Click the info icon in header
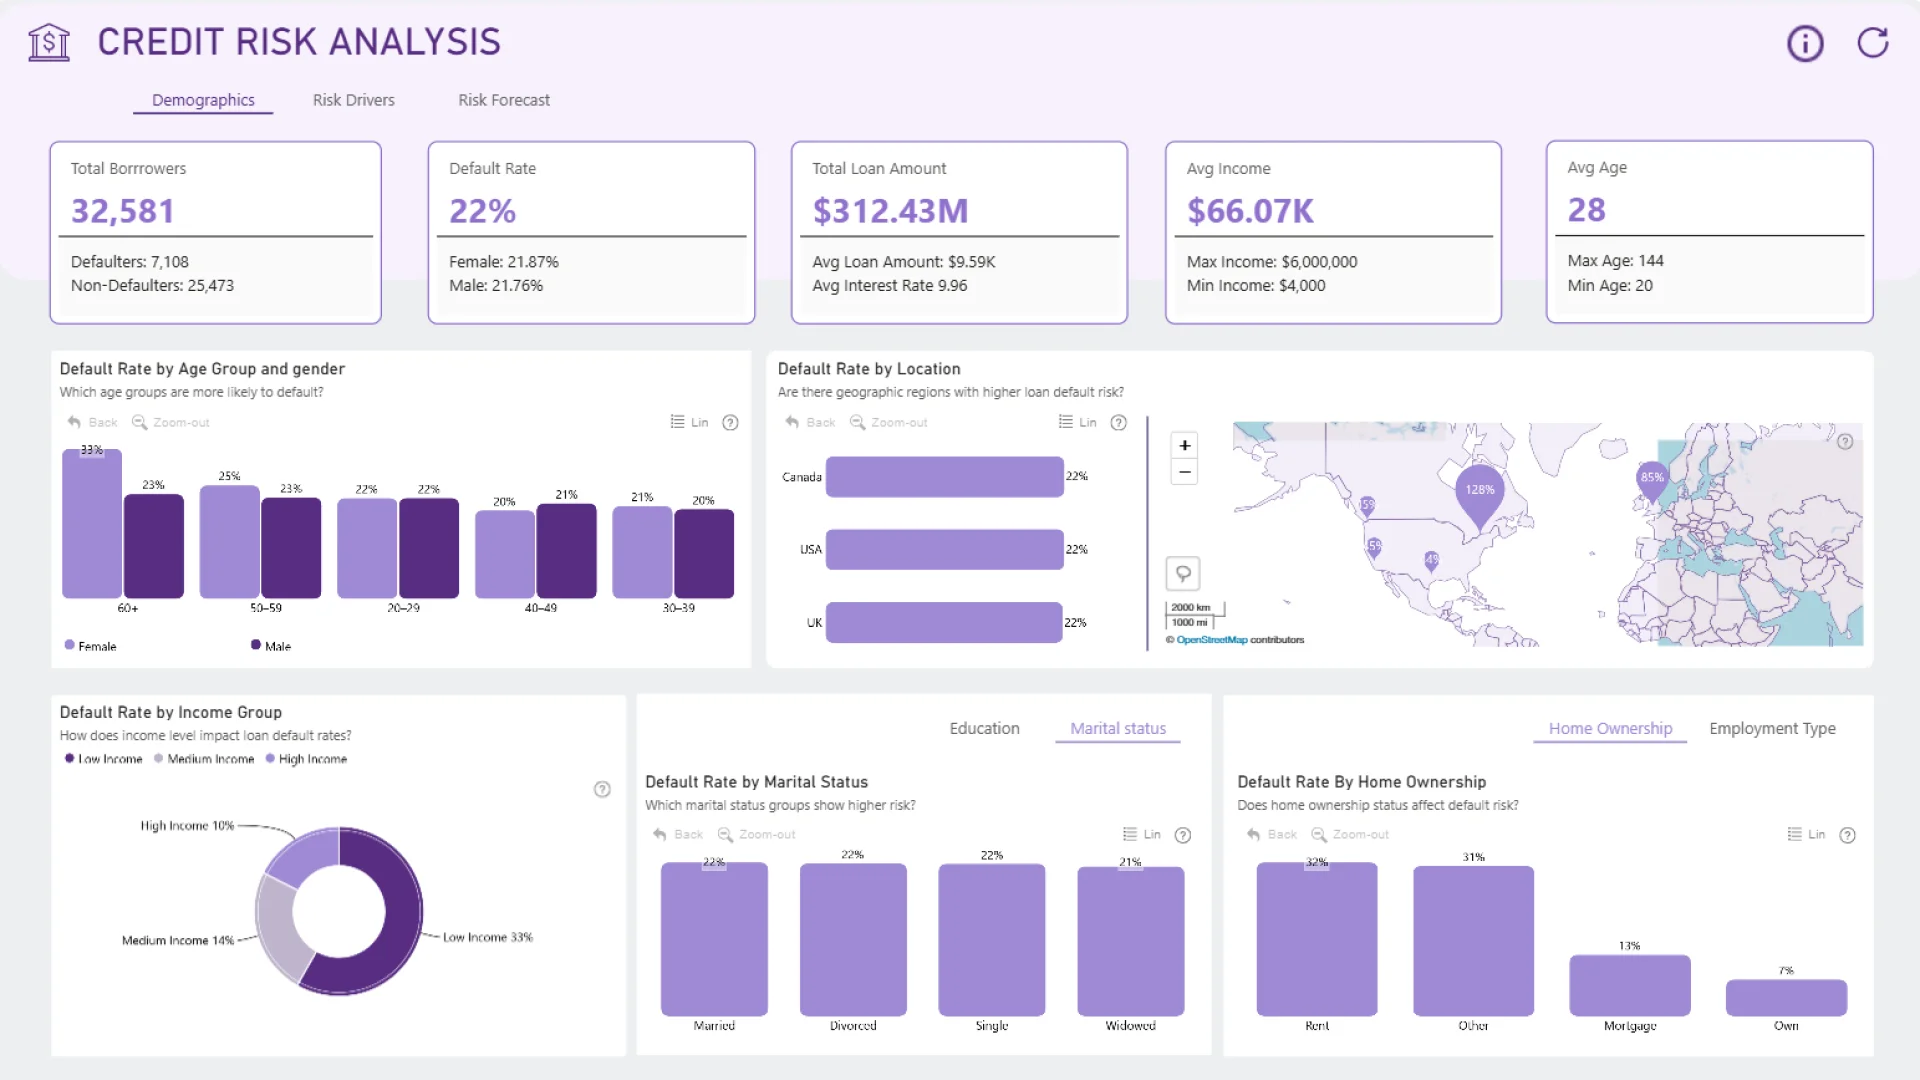The width and height of the screenshot is (1920, 1080). pos(1805,43)
